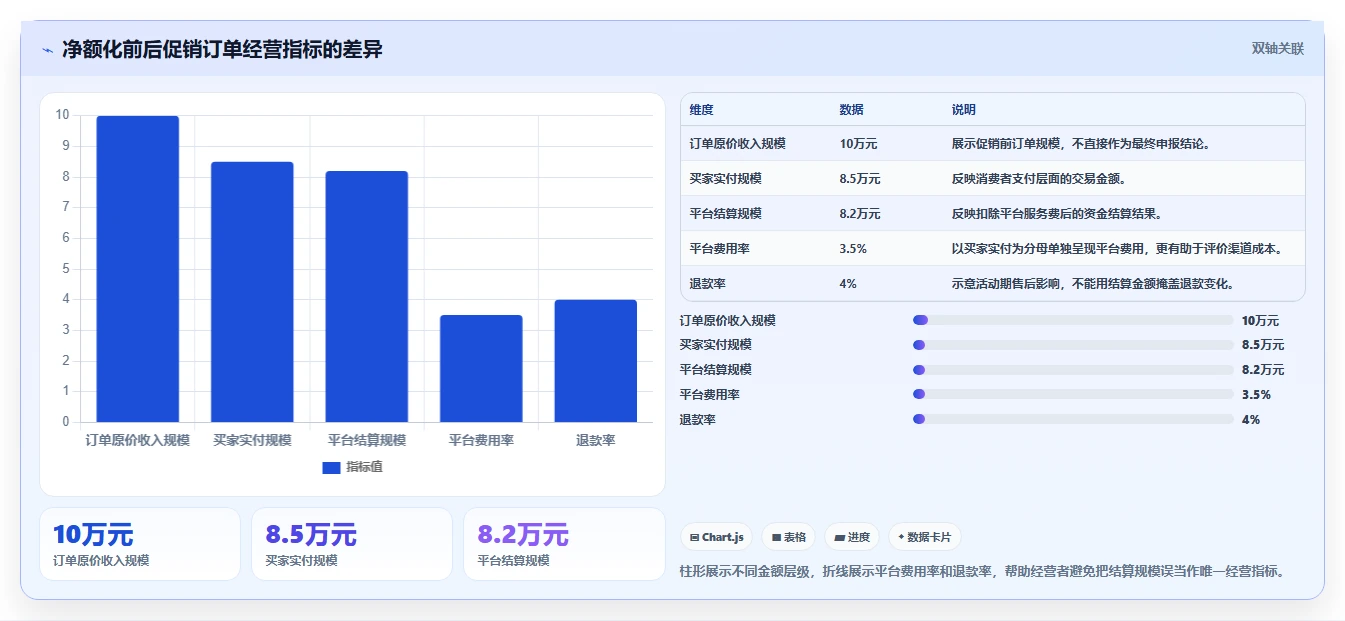This screenshot has width=1345, height=621.
Task: Click the 平台结算规模 bar in chart
Action: [367, 297]
